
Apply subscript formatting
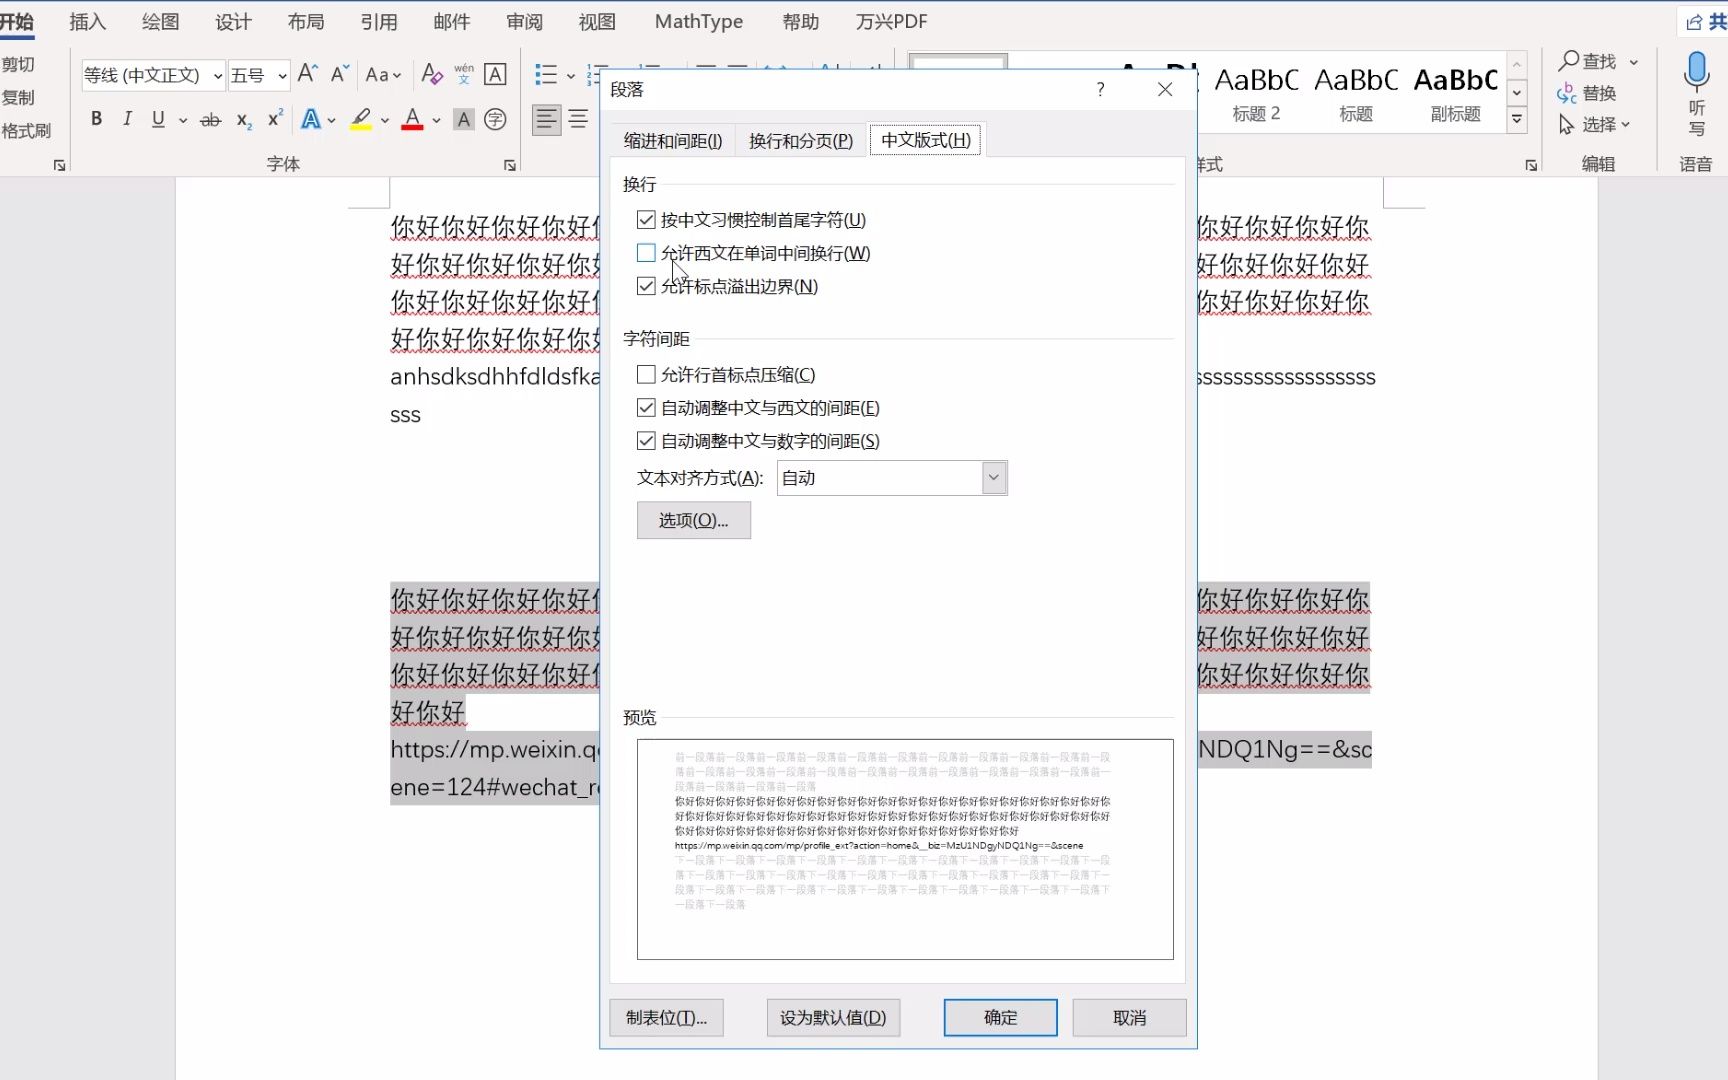pyautogui.click(x=243, y=120)
